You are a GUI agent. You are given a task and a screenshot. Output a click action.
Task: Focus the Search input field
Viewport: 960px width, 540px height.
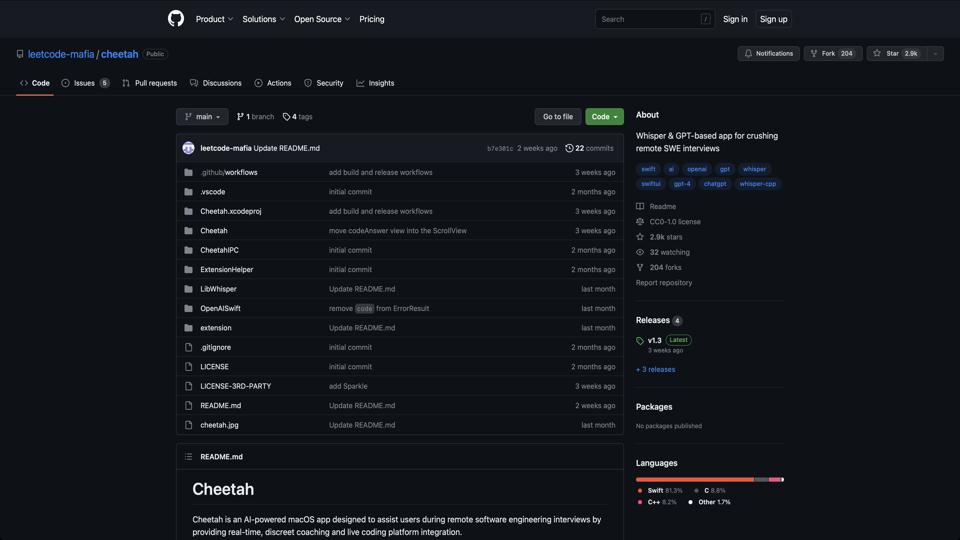648,19
